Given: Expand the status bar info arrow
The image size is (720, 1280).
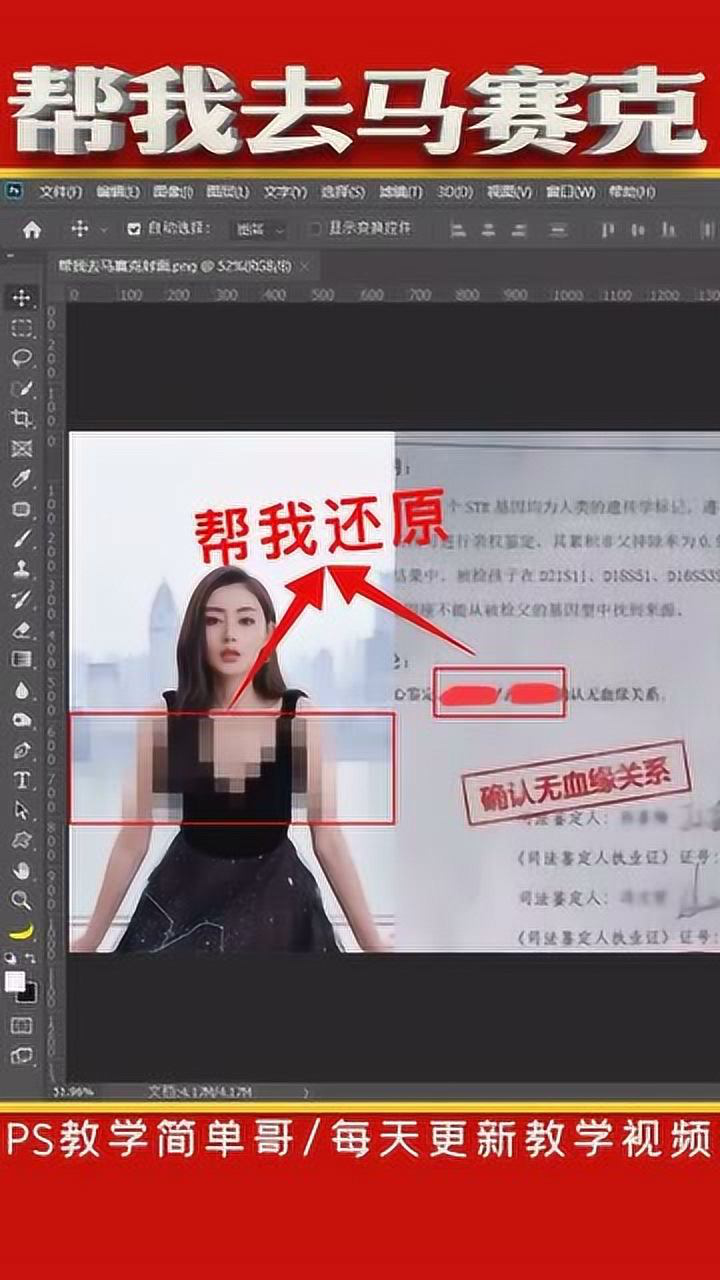Looking at the screenshot, I should coord(304,1091).
